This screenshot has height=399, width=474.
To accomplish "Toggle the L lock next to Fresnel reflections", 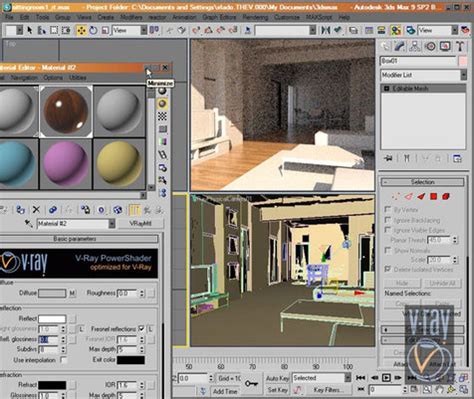I will tap(151, 329).
